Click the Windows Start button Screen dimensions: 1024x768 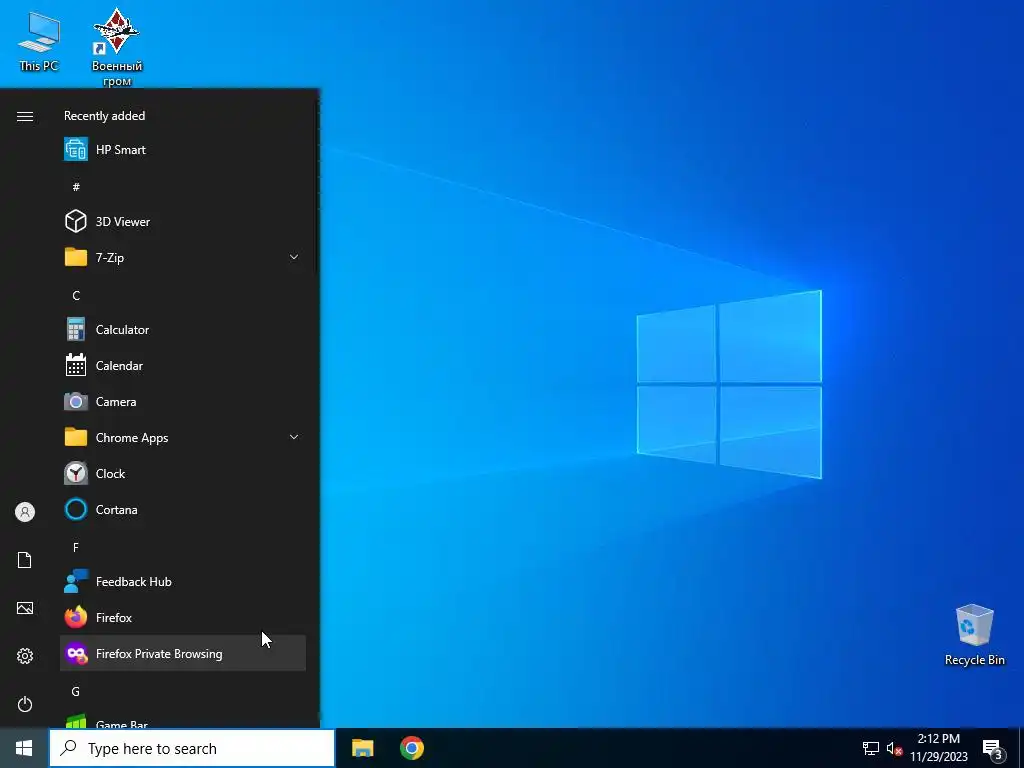click(x=24, y=748)
